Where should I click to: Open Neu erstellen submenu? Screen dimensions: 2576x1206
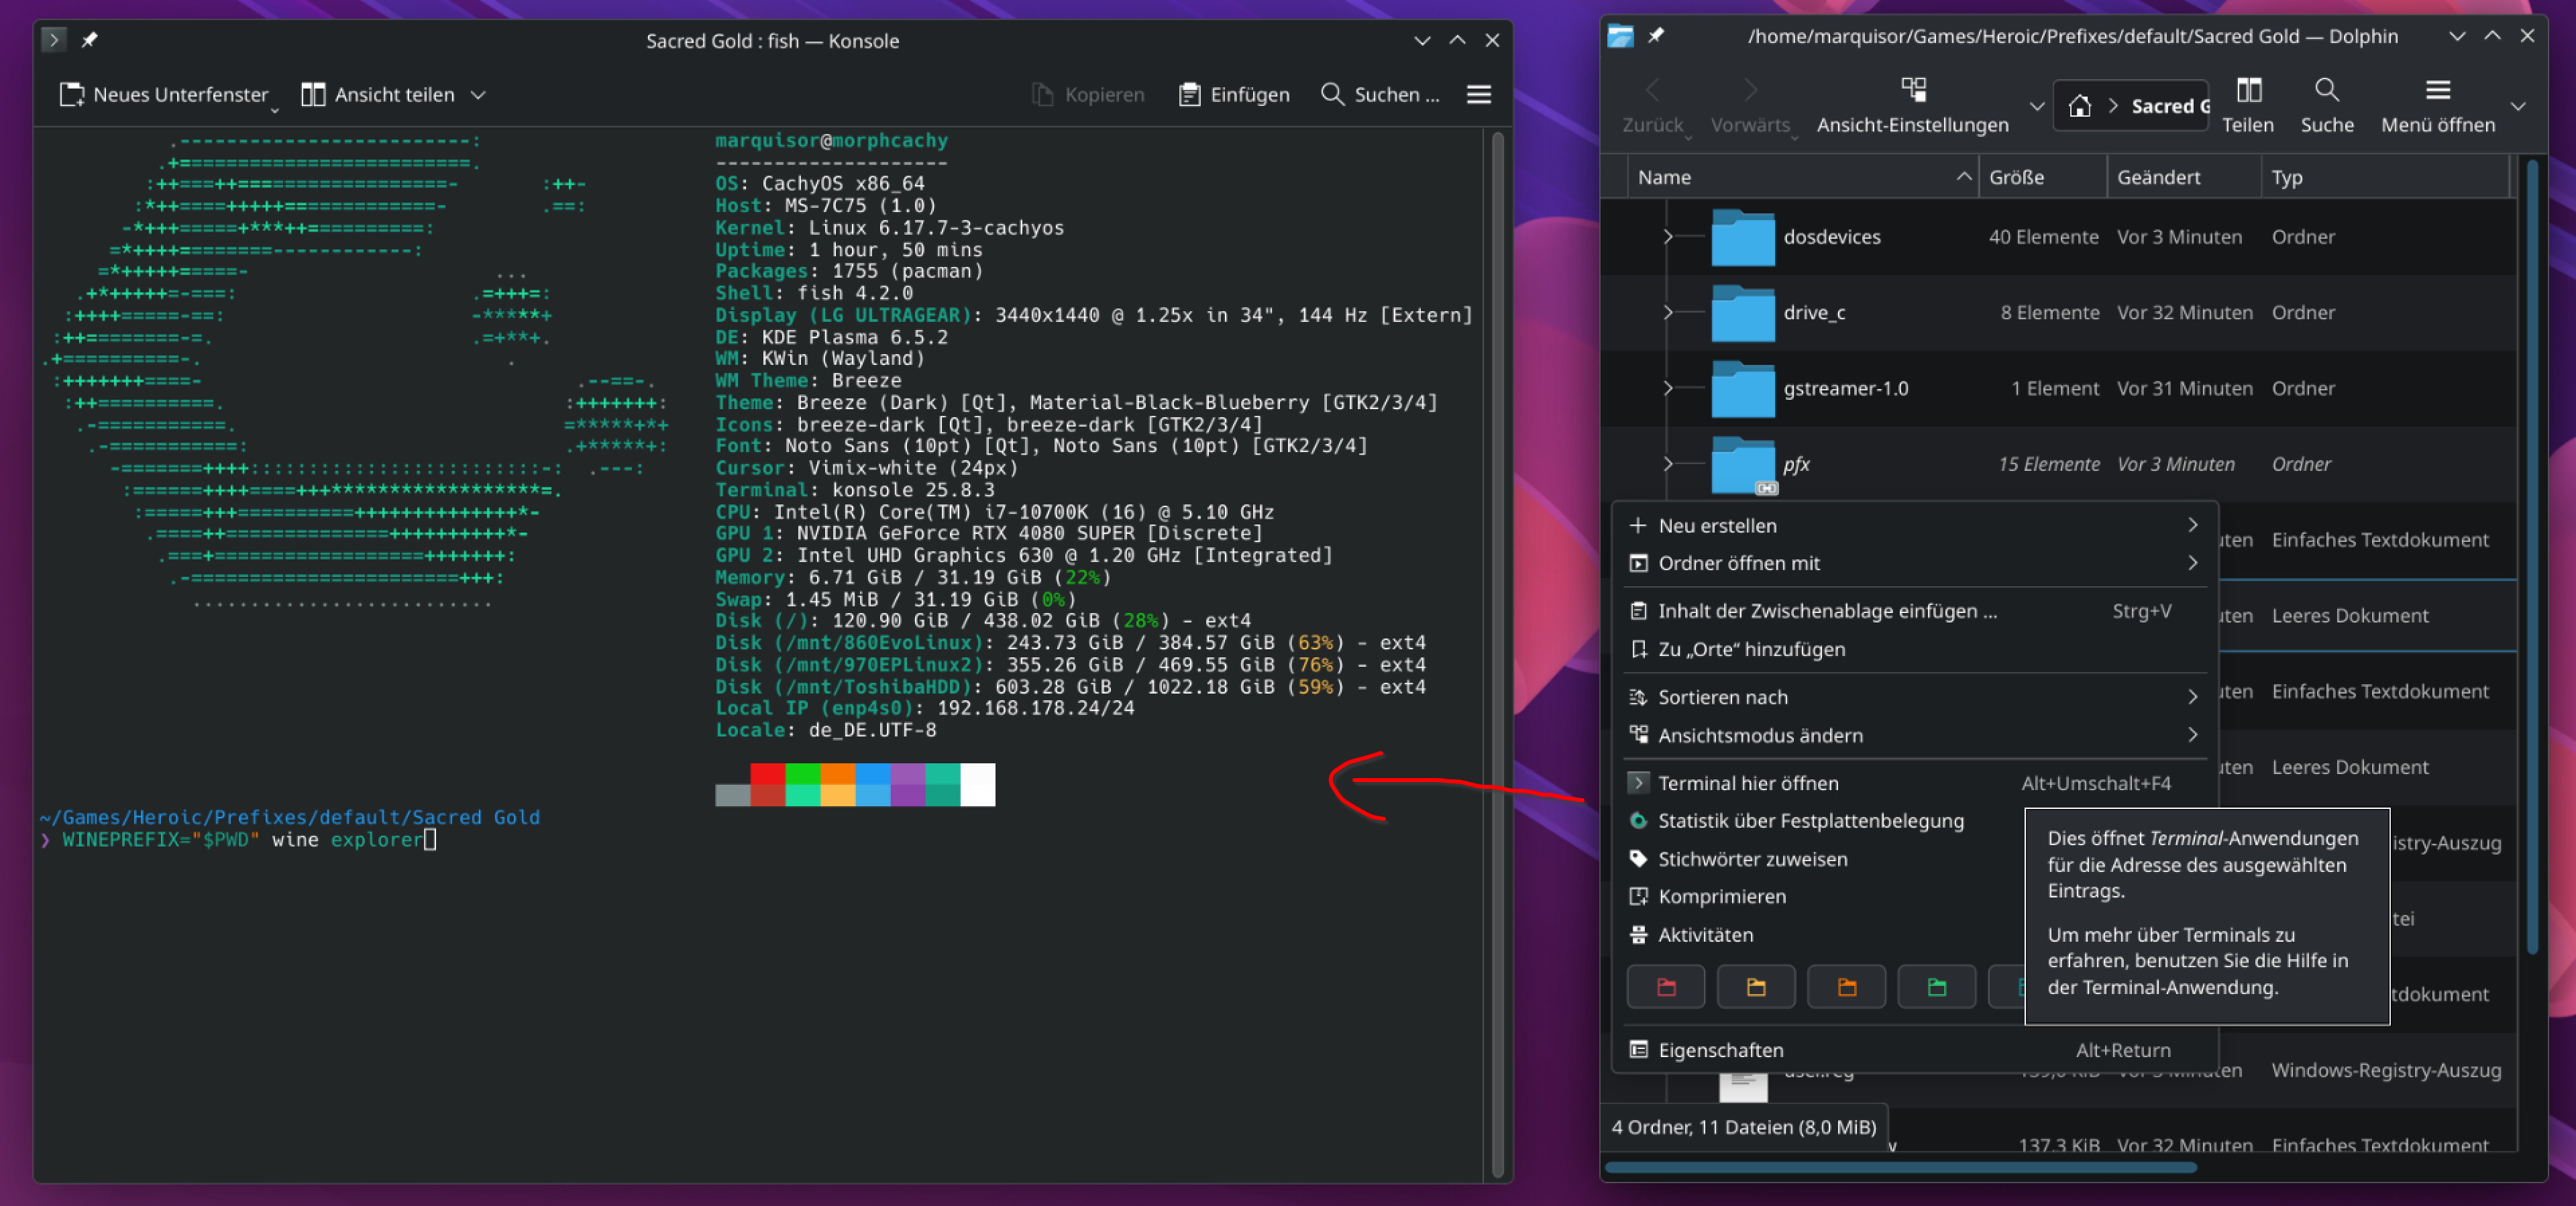click(1914, 526)
